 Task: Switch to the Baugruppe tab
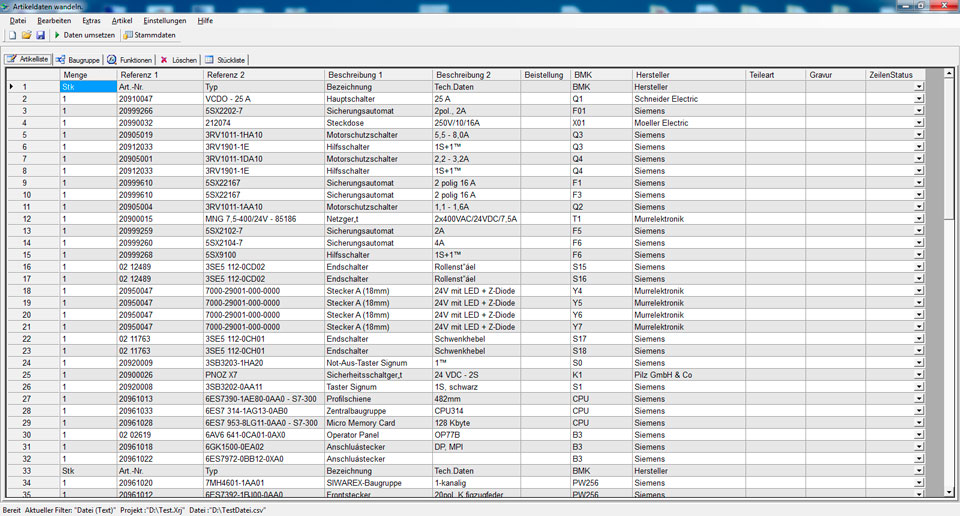[x=77, y=60]
